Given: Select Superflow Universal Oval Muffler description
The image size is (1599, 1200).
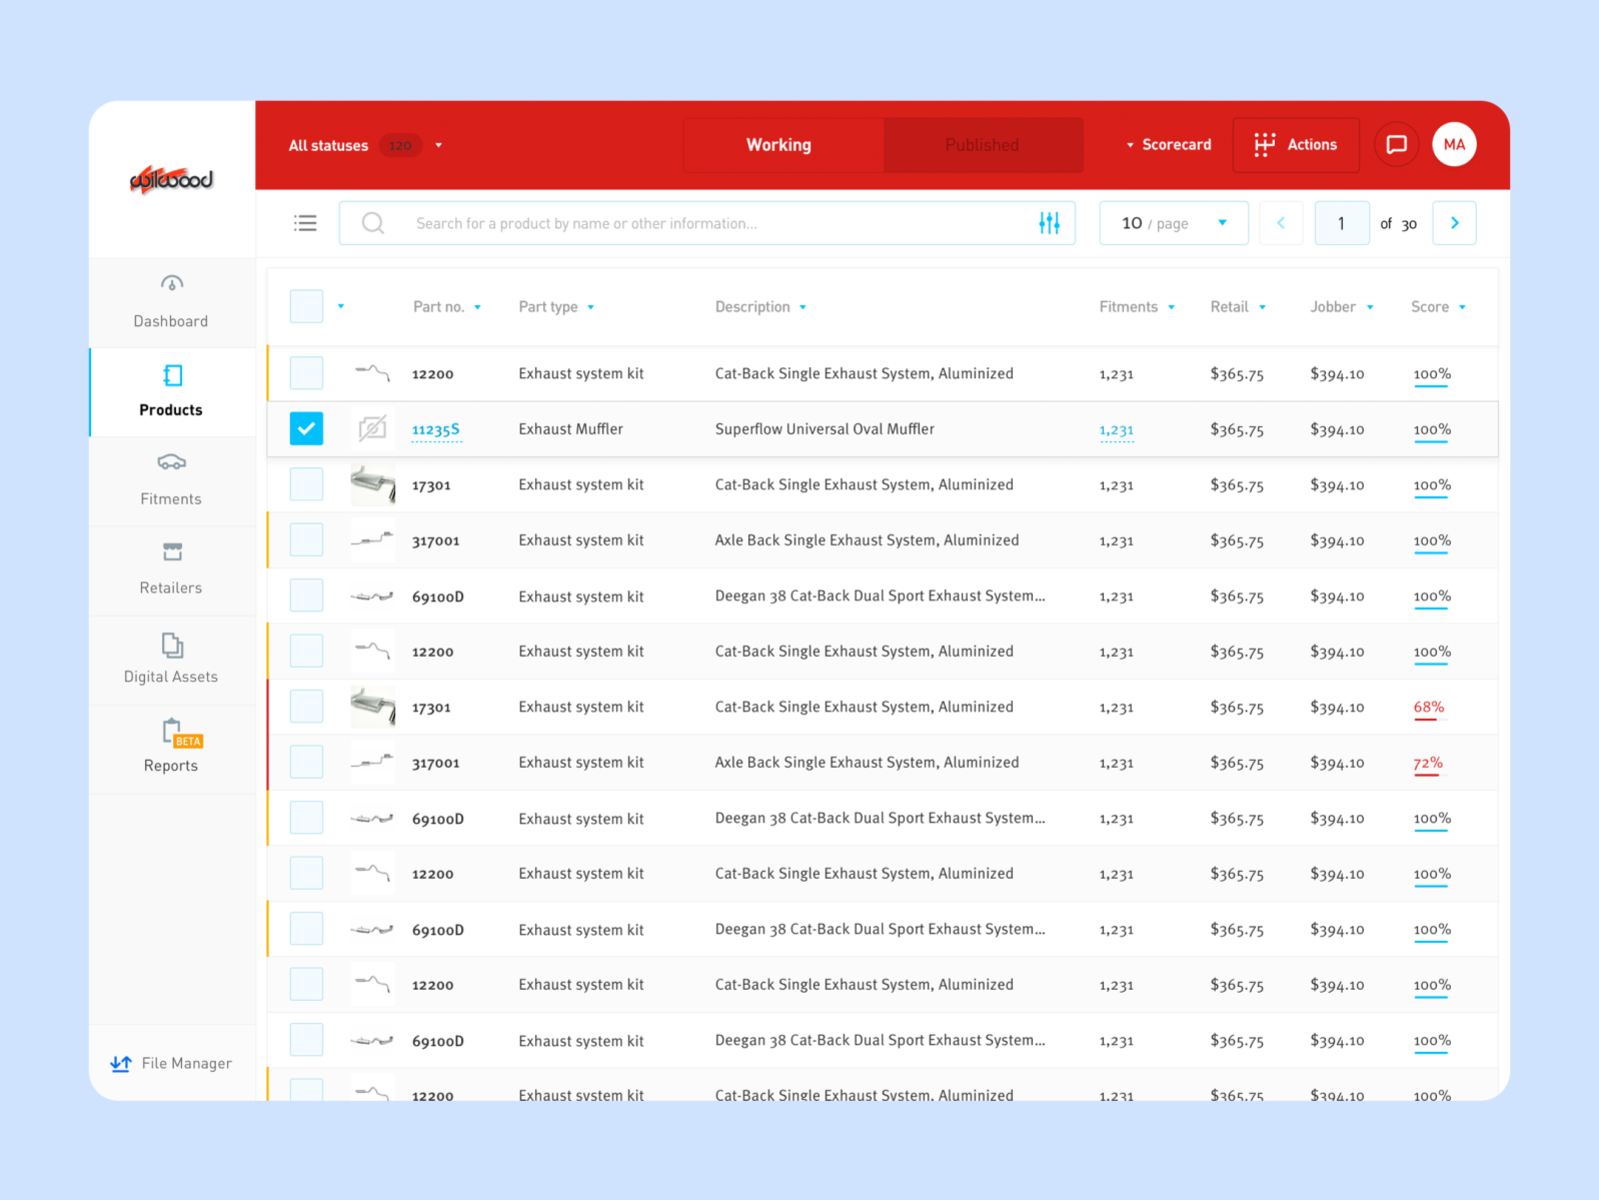Looking at the screenshot, I should click(x=825, y=429).
